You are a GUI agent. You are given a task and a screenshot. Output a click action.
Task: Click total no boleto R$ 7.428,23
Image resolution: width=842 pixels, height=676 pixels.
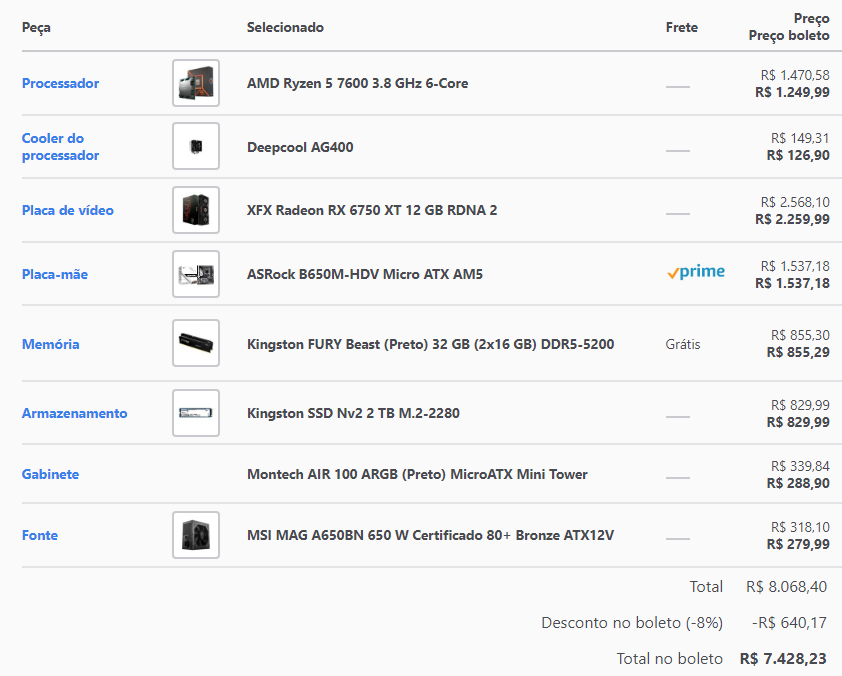click(x=783, y=659)
